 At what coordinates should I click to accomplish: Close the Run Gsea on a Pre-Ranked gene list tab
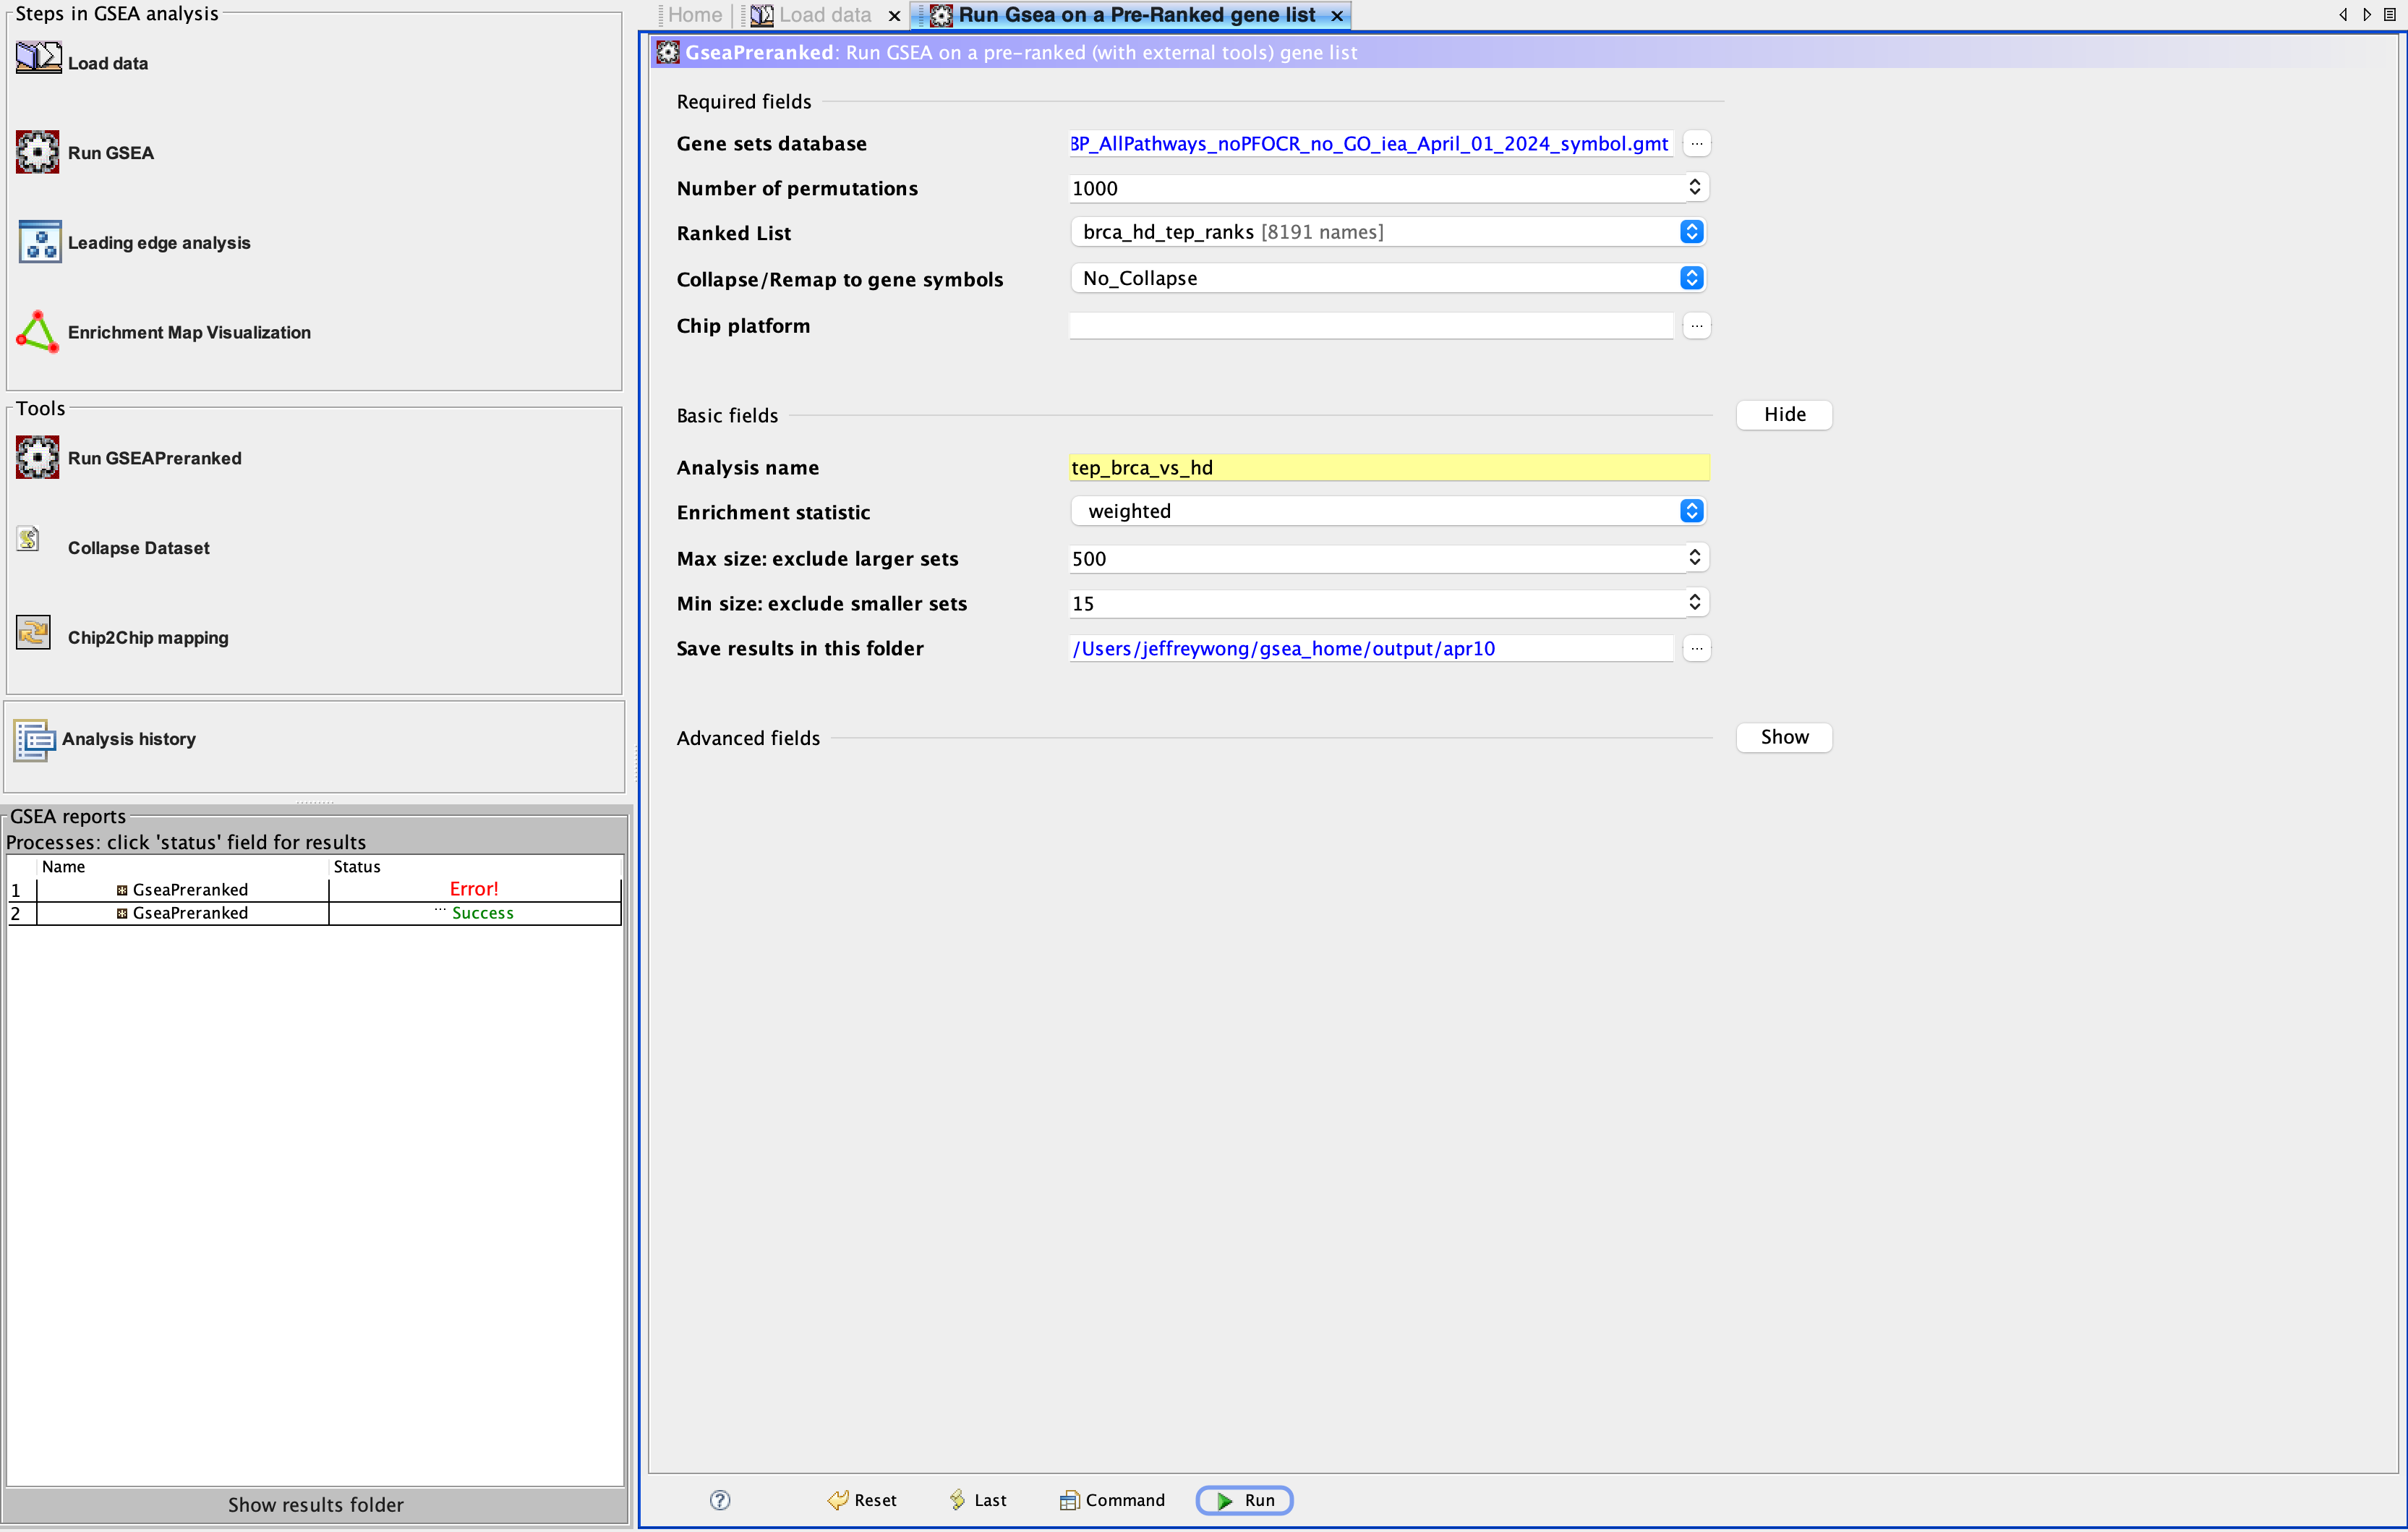(x=1337, y=15)
